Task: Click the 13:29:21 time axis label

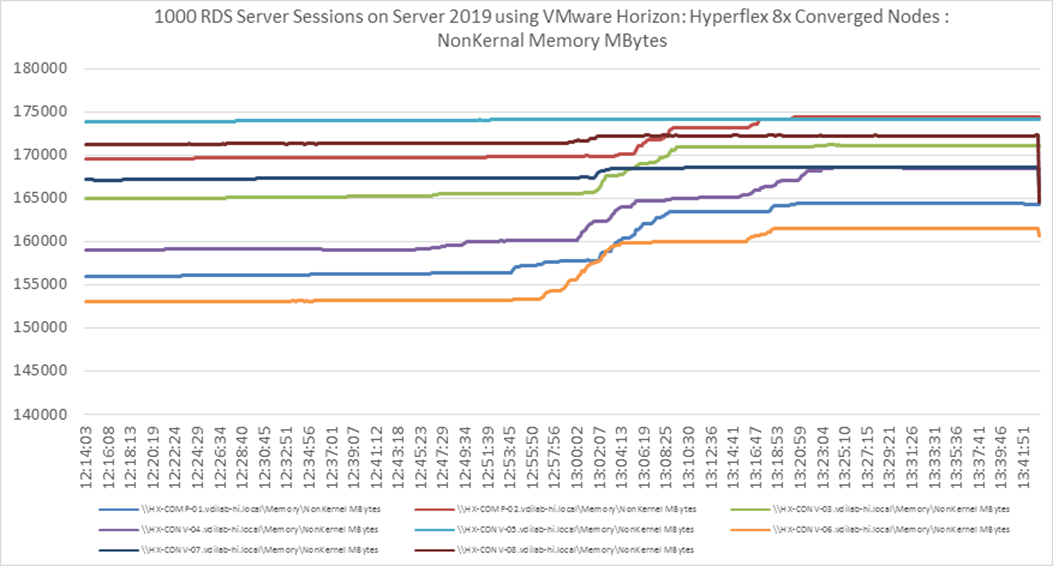Action: pos(889,457)
